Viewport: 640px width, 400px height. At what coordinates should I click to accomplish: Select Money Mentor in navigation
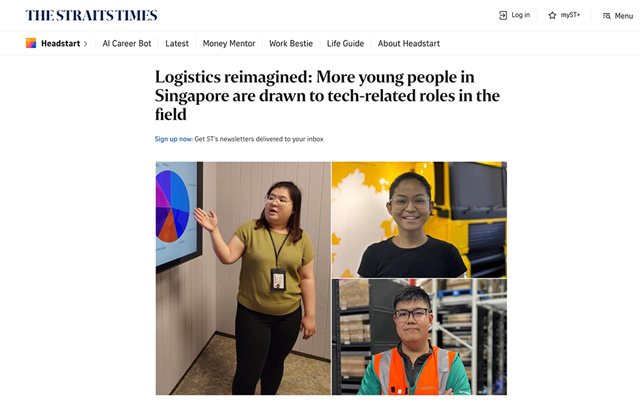click(x=229, y=44)
